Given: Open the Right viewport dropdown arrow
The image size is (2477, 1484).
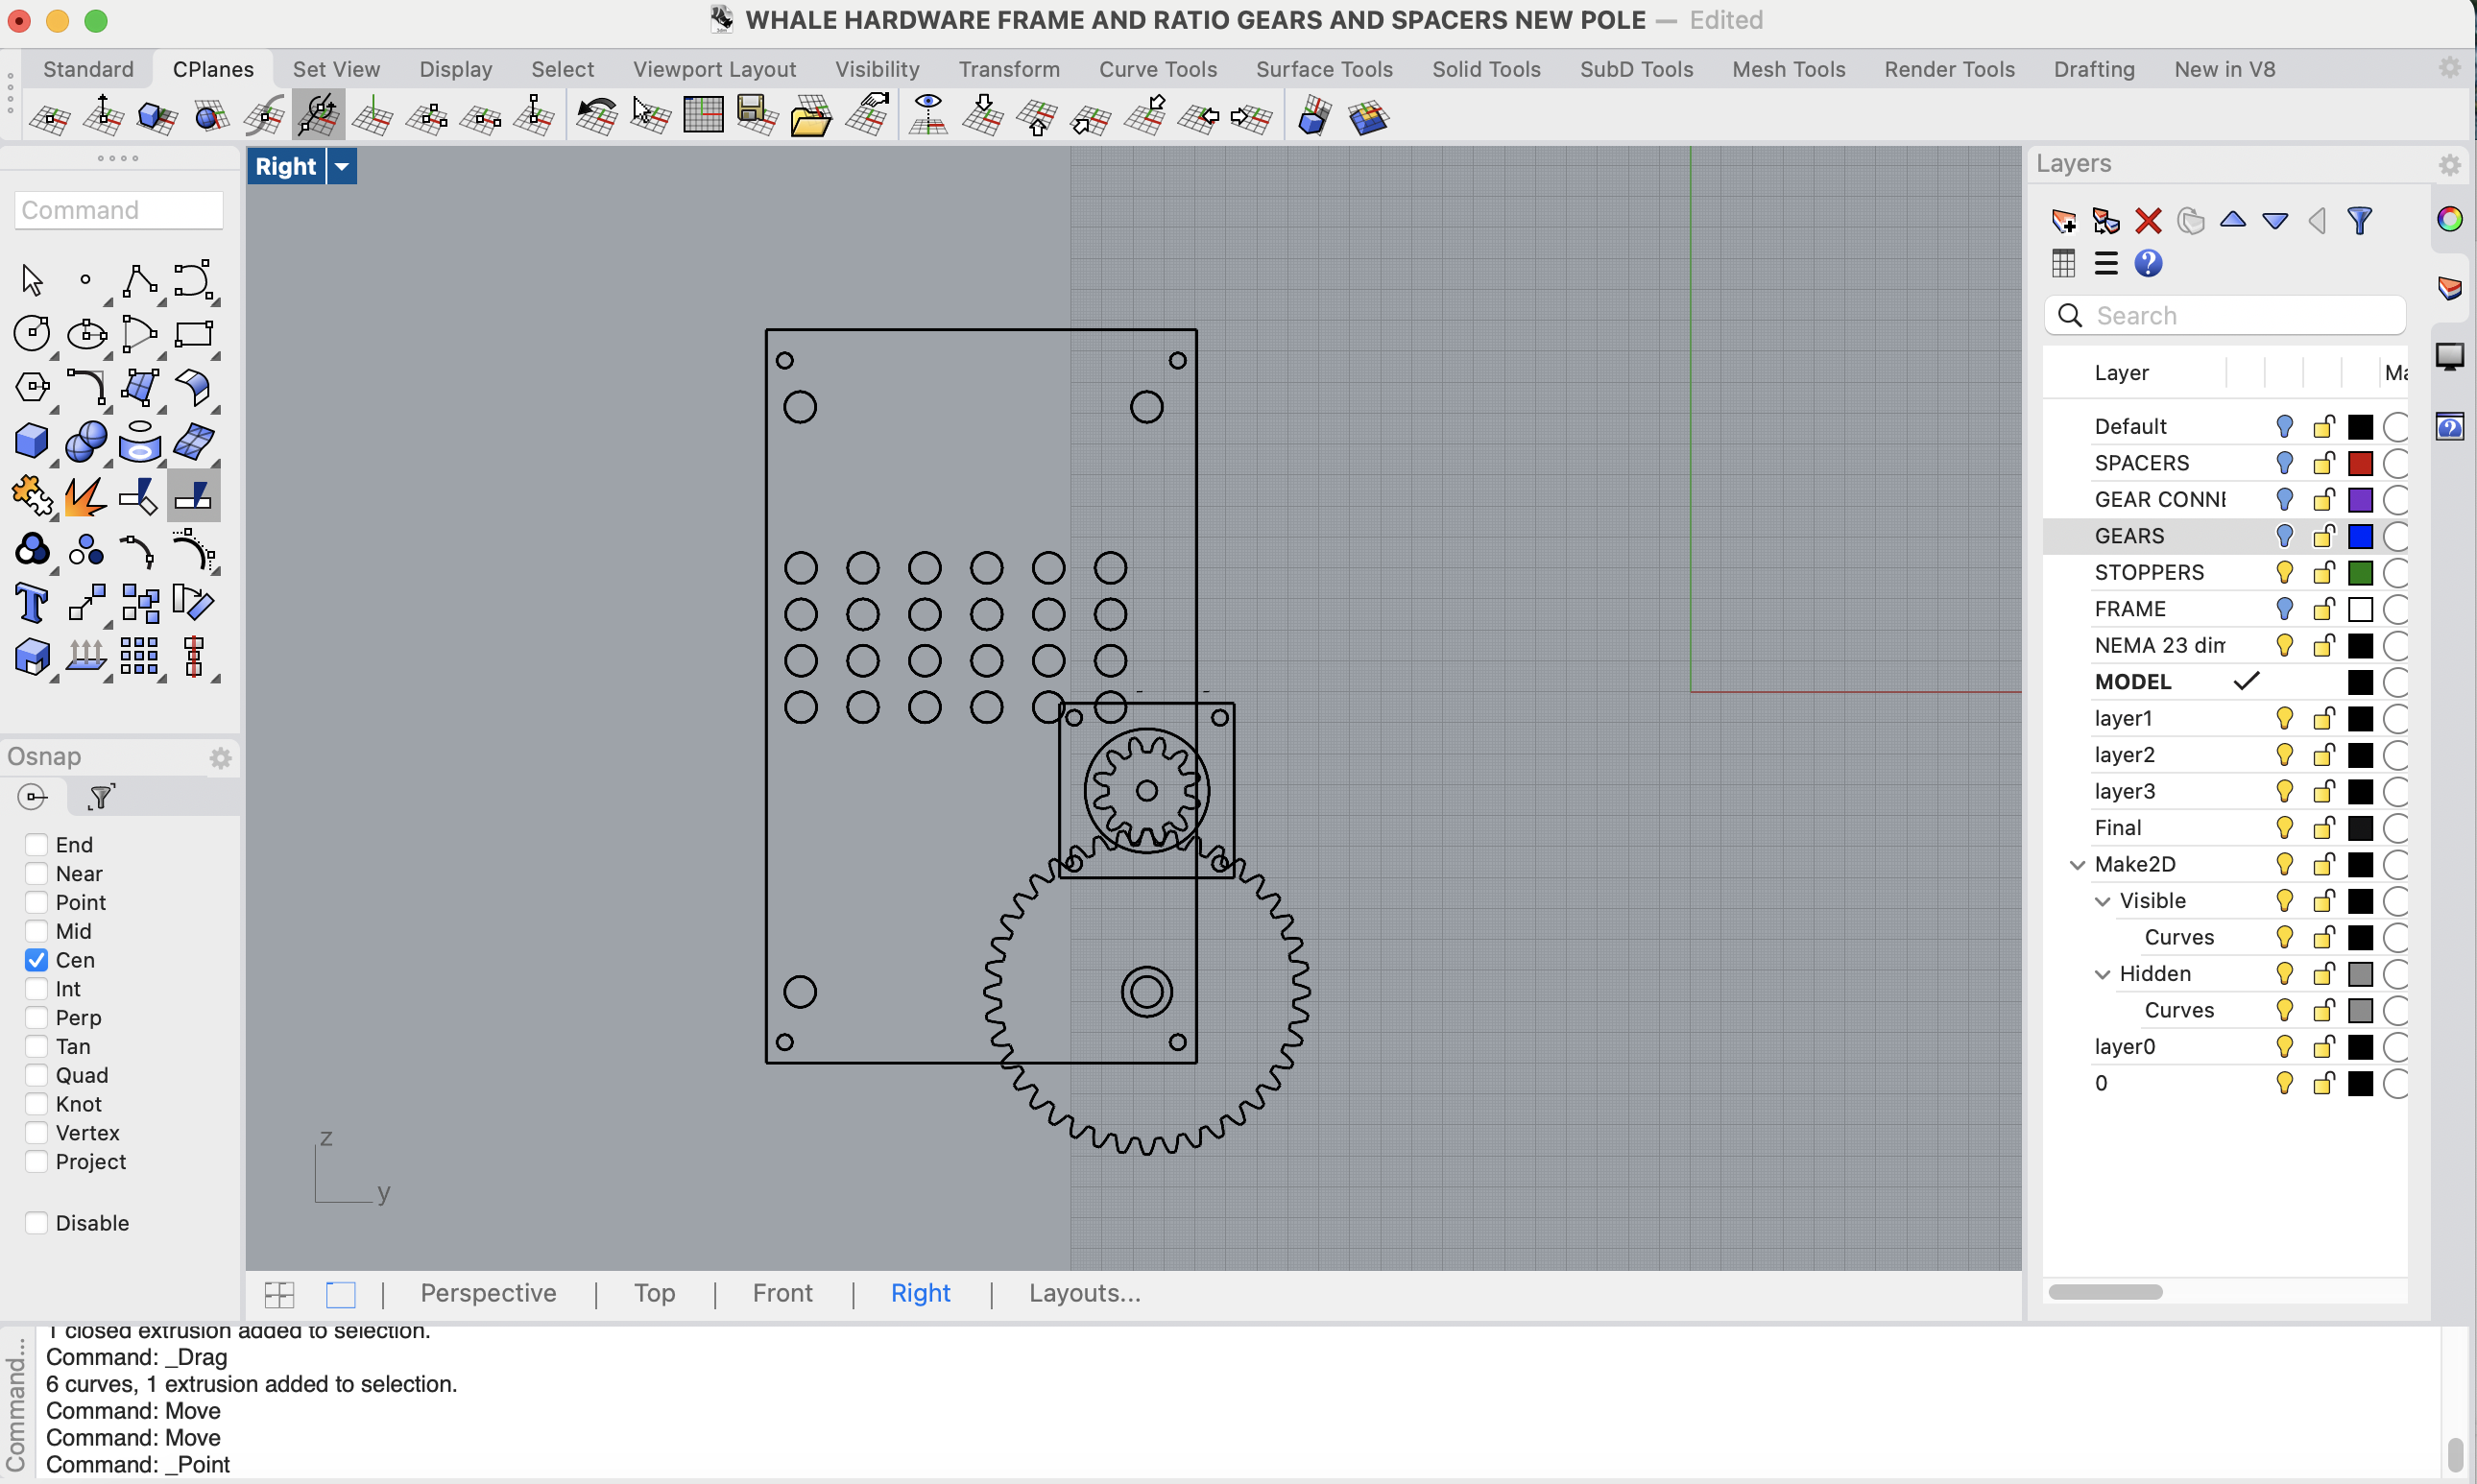Looking at the screenshot, I should [x=342, y=166].
